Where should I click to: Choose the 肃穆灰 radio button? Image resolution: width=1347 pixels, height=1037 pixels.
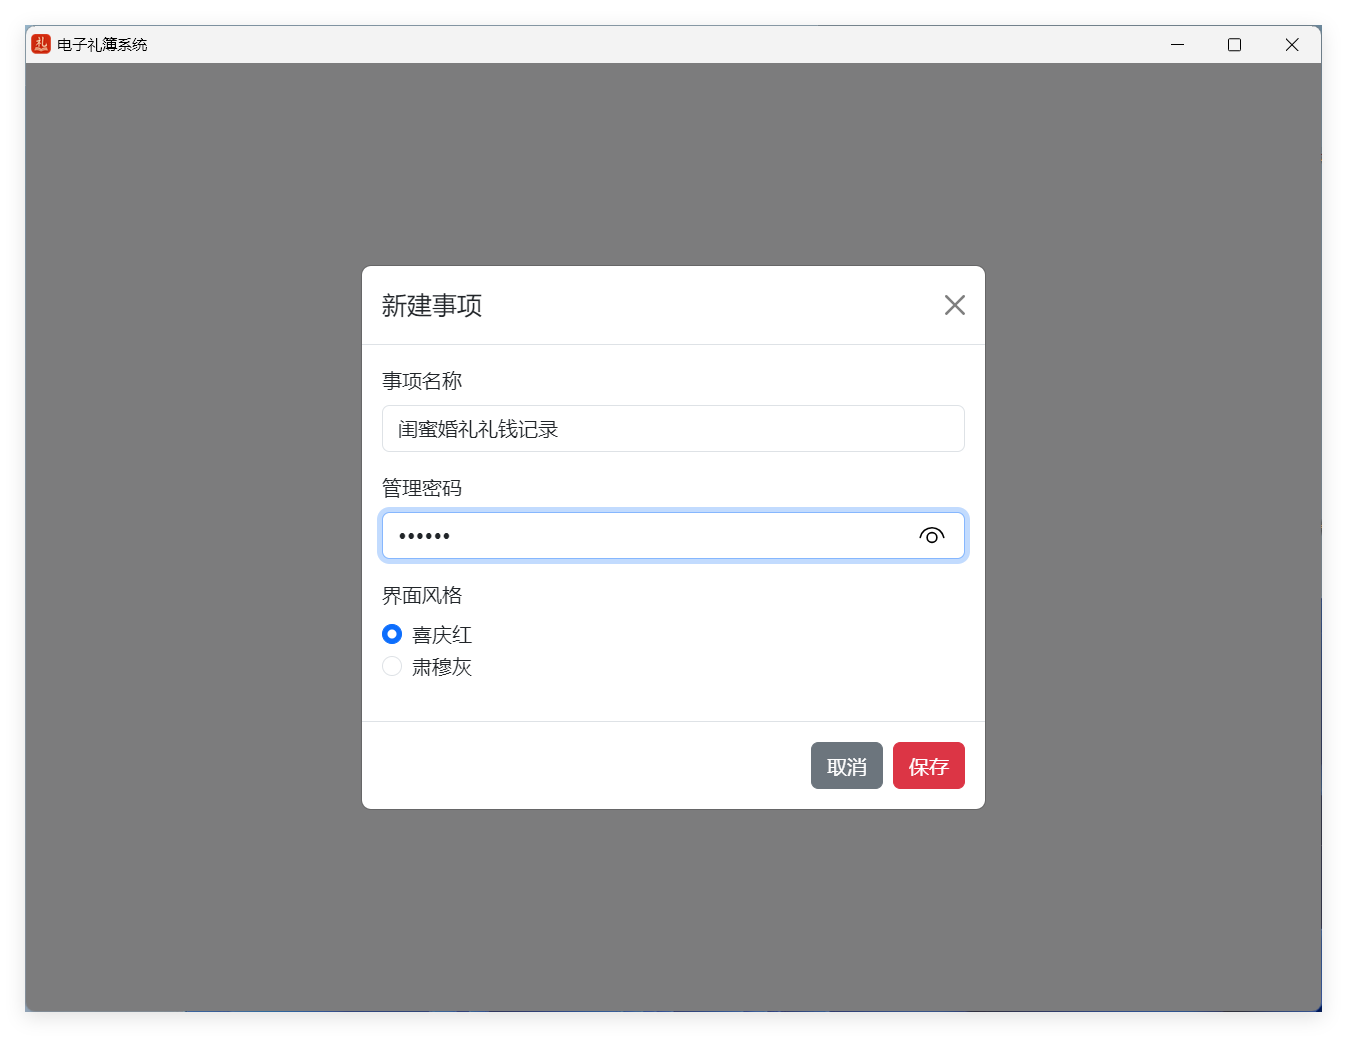coord(392,666)
